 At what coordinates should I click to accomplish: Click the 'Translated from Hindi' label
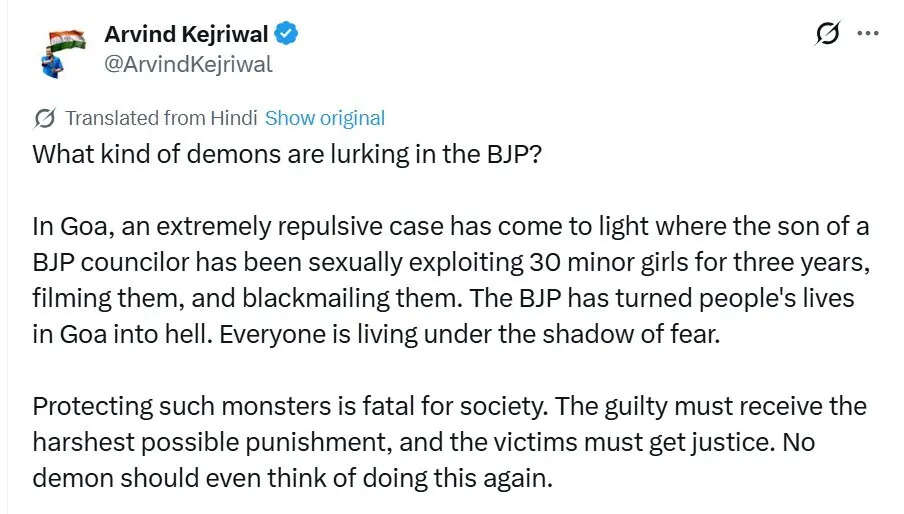[162, 118]
